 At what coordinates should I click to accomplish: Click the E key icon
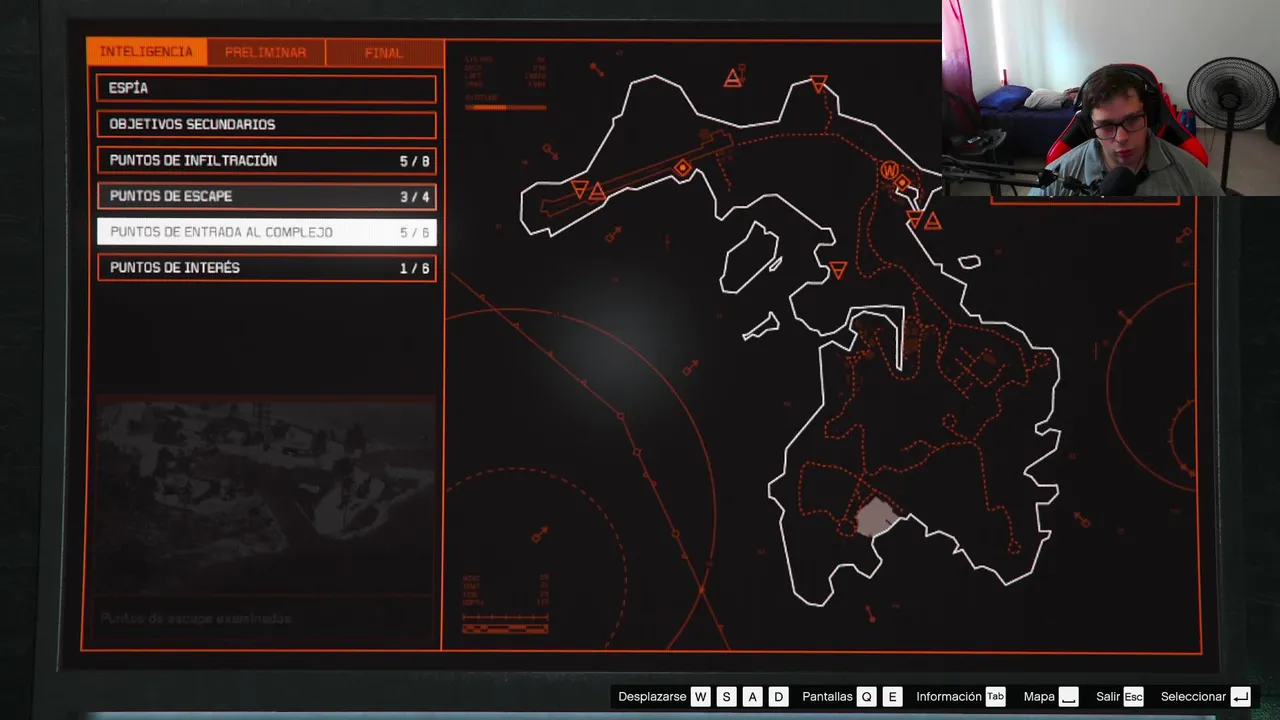892,697
